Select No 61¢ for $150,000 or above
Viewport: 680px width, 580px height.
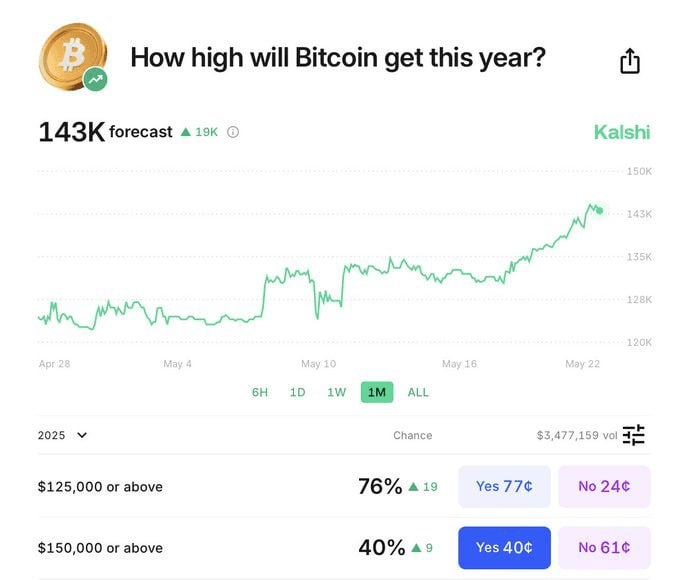(x=604, y=547)
